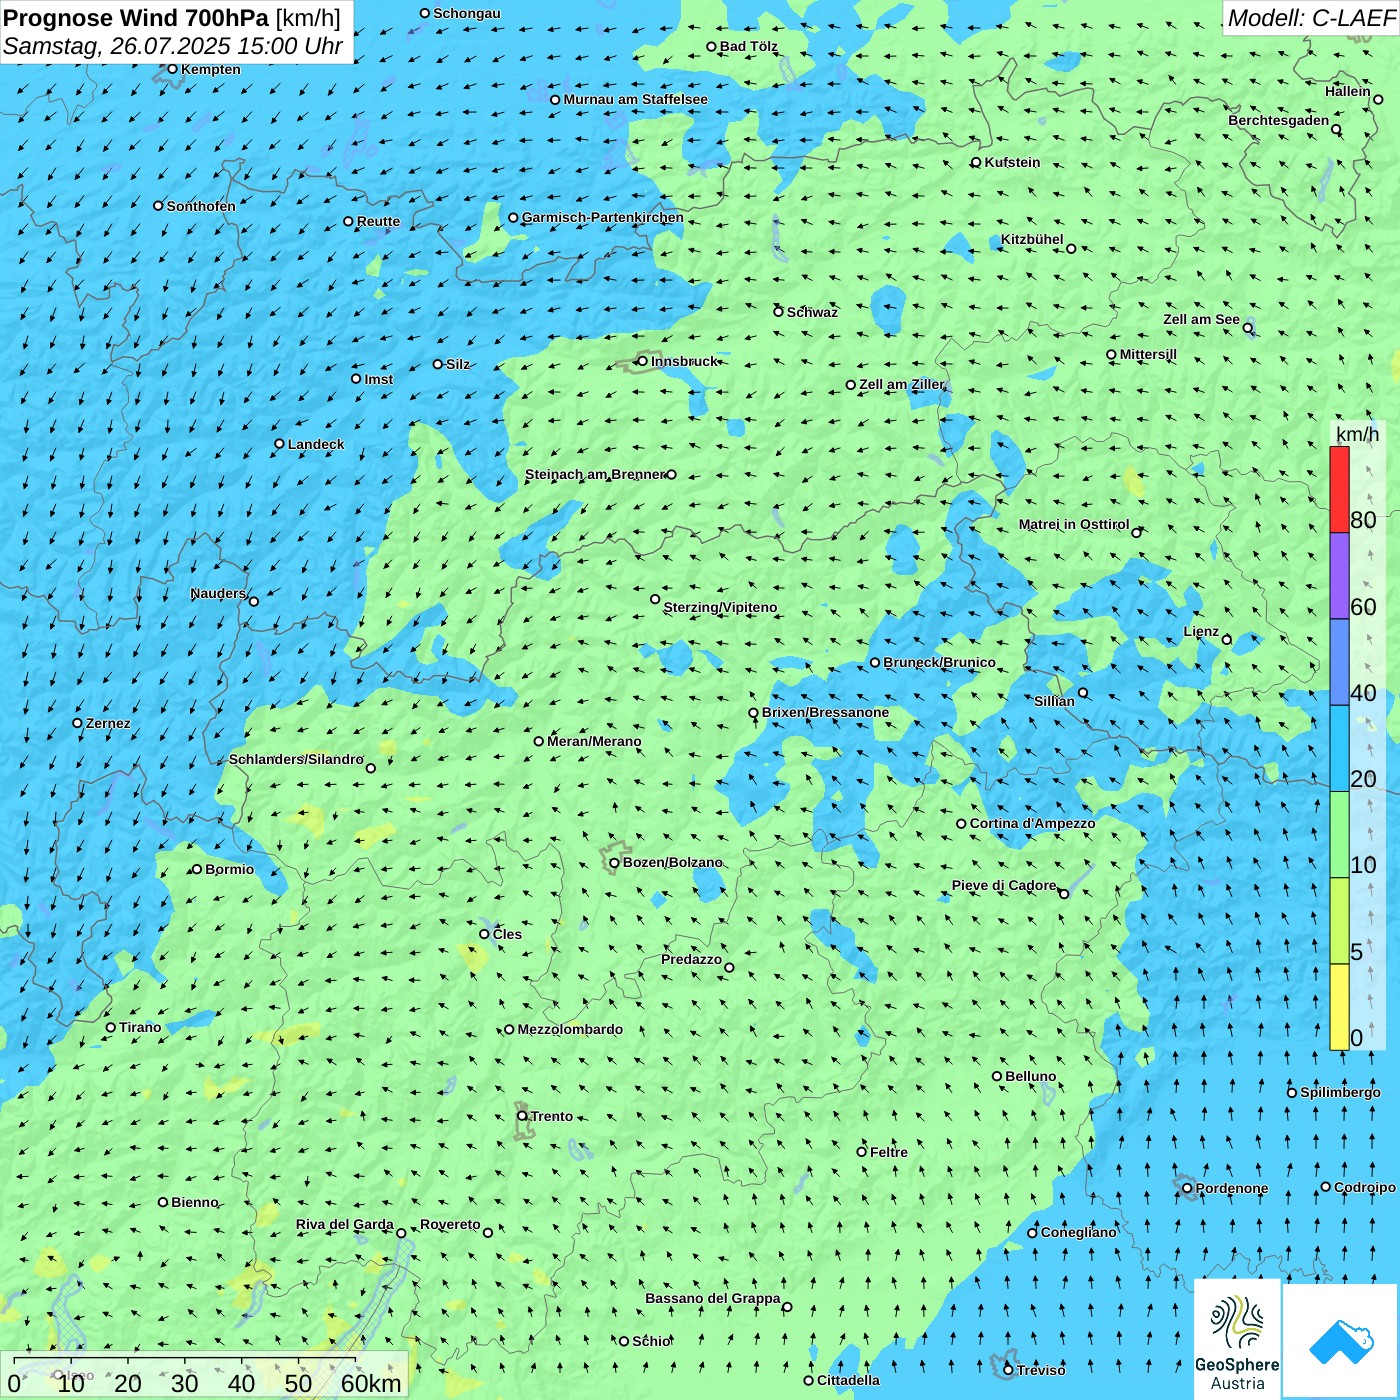Click the Trento city marker

(522, 1116)
